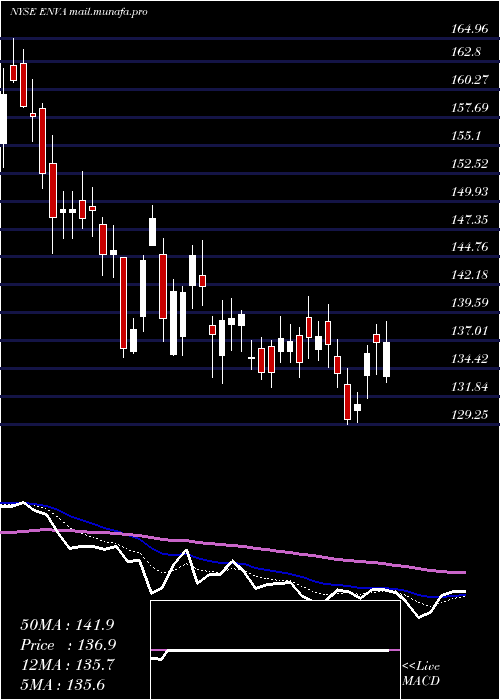This screenshot has height=700, width=500.
Task: Click the Price : 136.9 readout
Action: click(69, 645)
